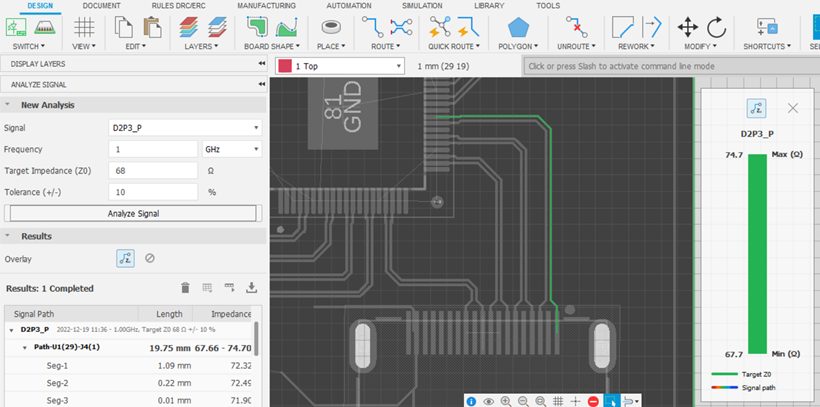Export results using the download icon
The image size is (820, 407).
[x=251, y=287]
